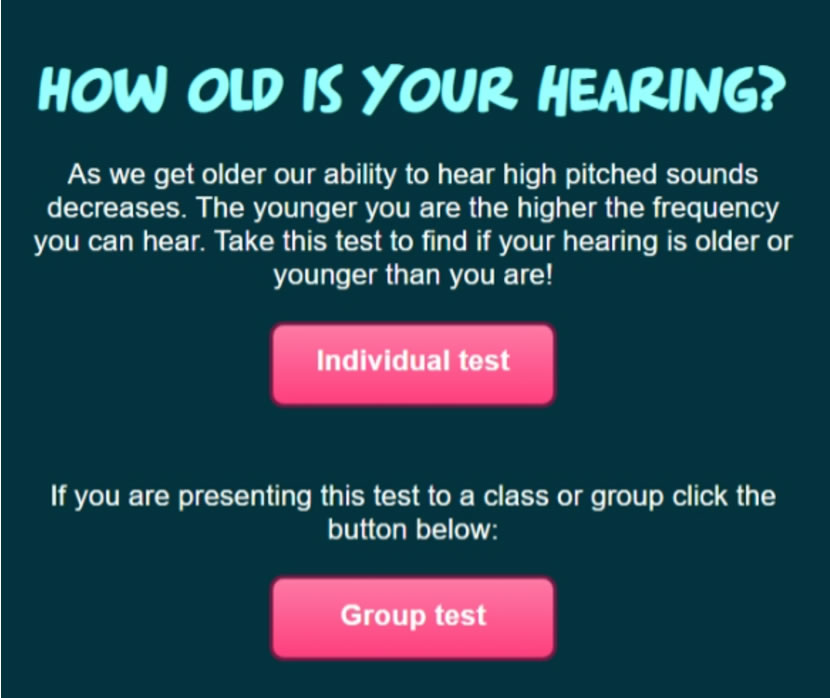Launch the Group test

point(413,618)
